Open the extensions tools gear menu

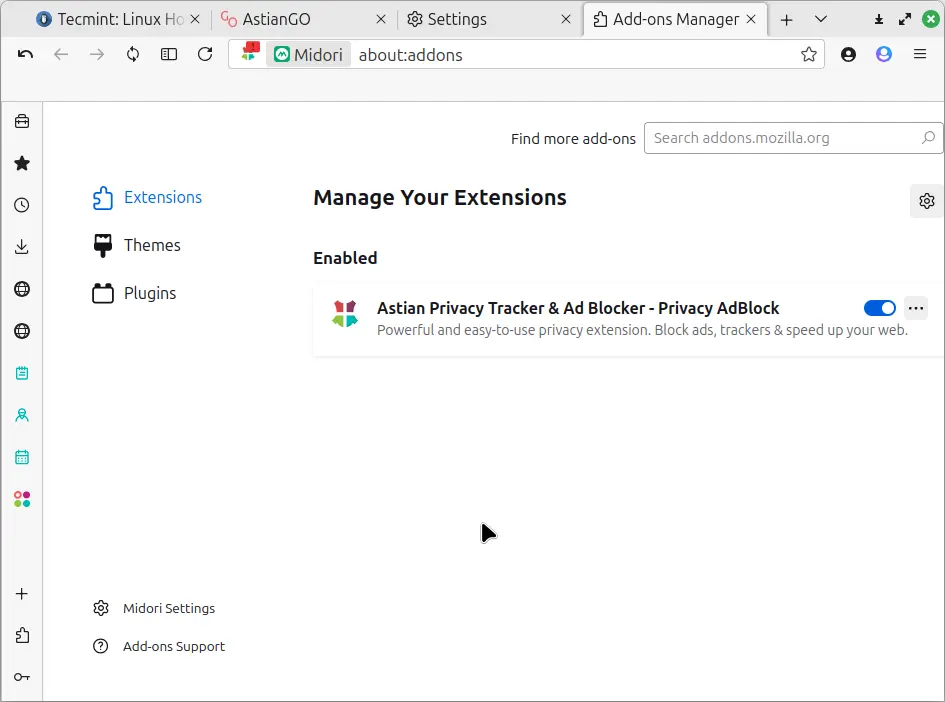point(926,201)
